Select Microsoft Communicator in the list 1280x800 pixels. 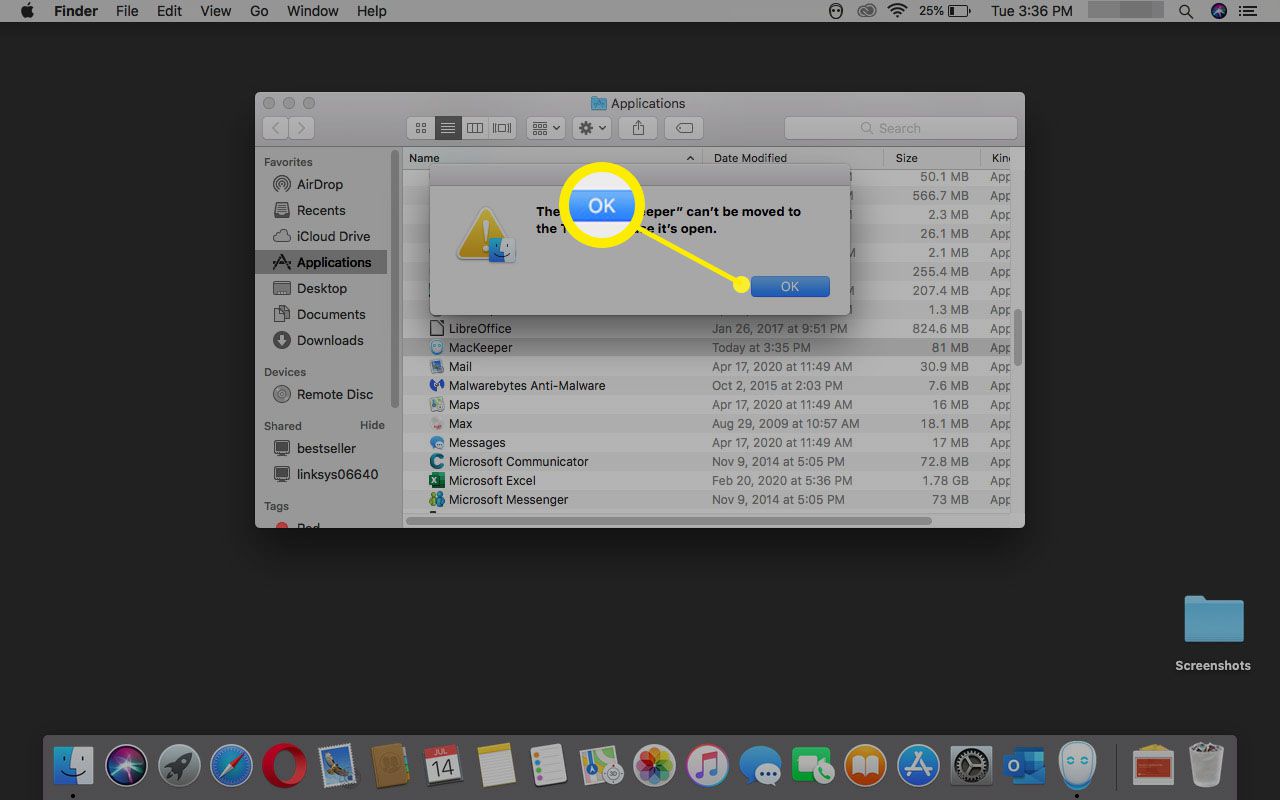pos(706,461)
